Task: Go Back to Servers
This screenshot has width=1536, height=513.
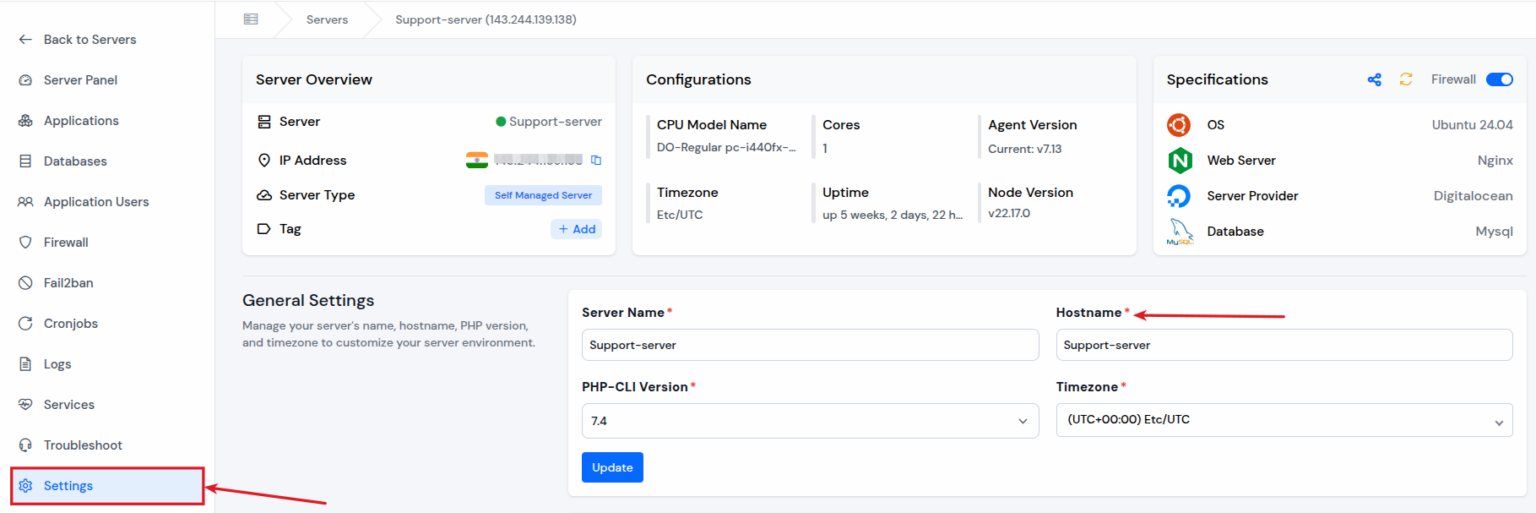Action: 89,40
